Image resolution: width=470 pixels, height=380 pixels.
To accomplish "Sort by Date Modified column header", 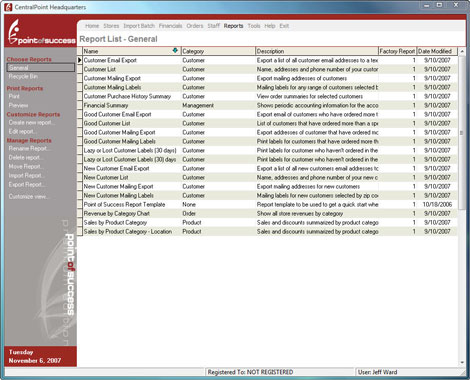I will [437, 51].
